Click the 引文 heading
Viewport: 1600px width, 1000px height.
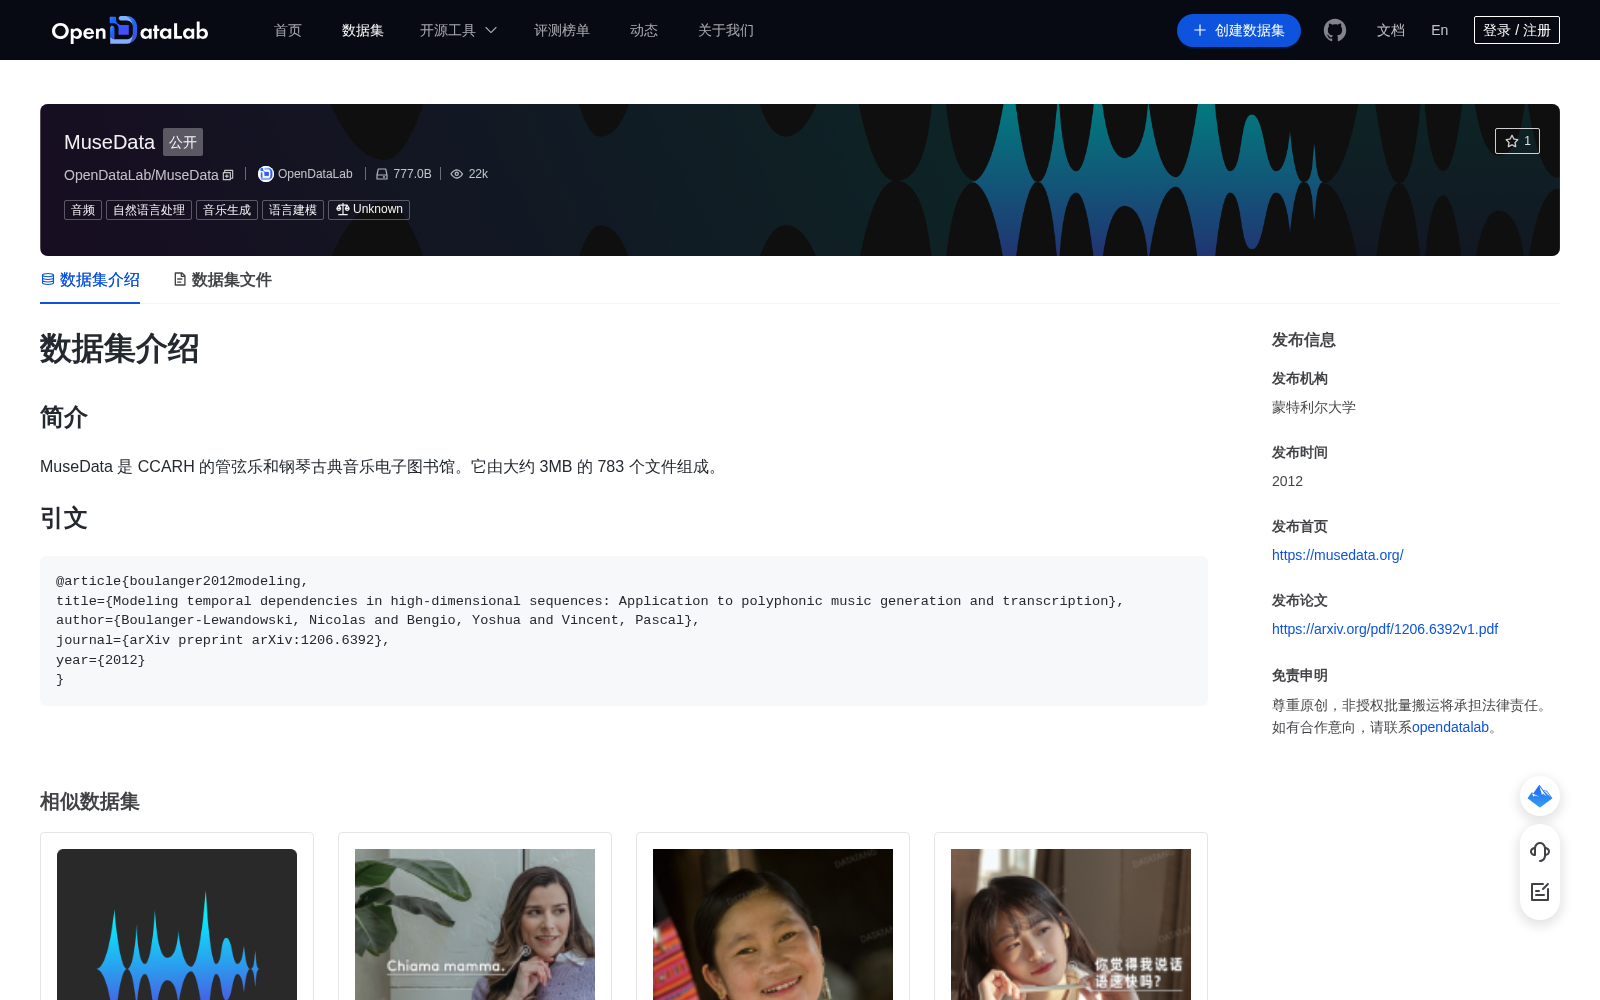coord(64,518)
